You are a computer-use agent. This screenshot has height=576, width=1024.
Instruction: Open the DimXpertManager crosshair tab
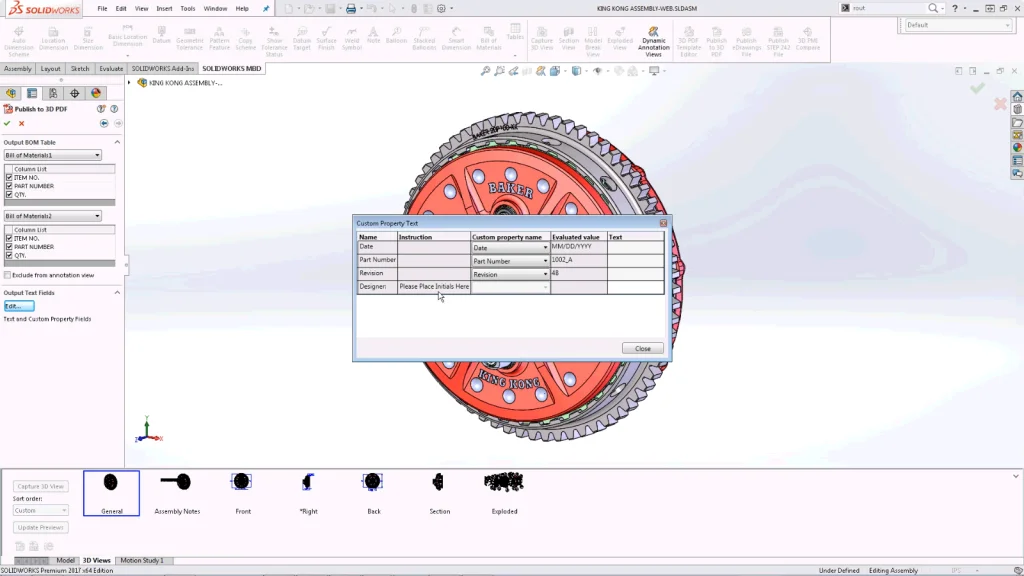coord(74,93)
